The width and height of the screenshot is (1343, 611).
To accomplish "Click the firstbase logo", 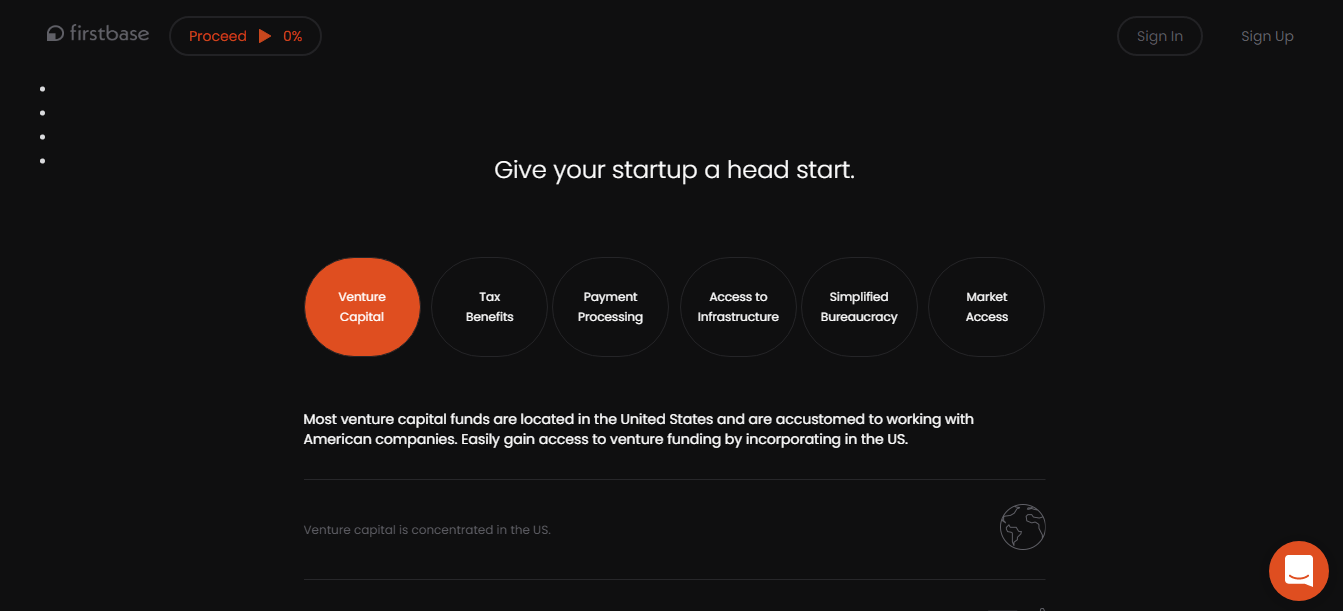I will 97,33.
